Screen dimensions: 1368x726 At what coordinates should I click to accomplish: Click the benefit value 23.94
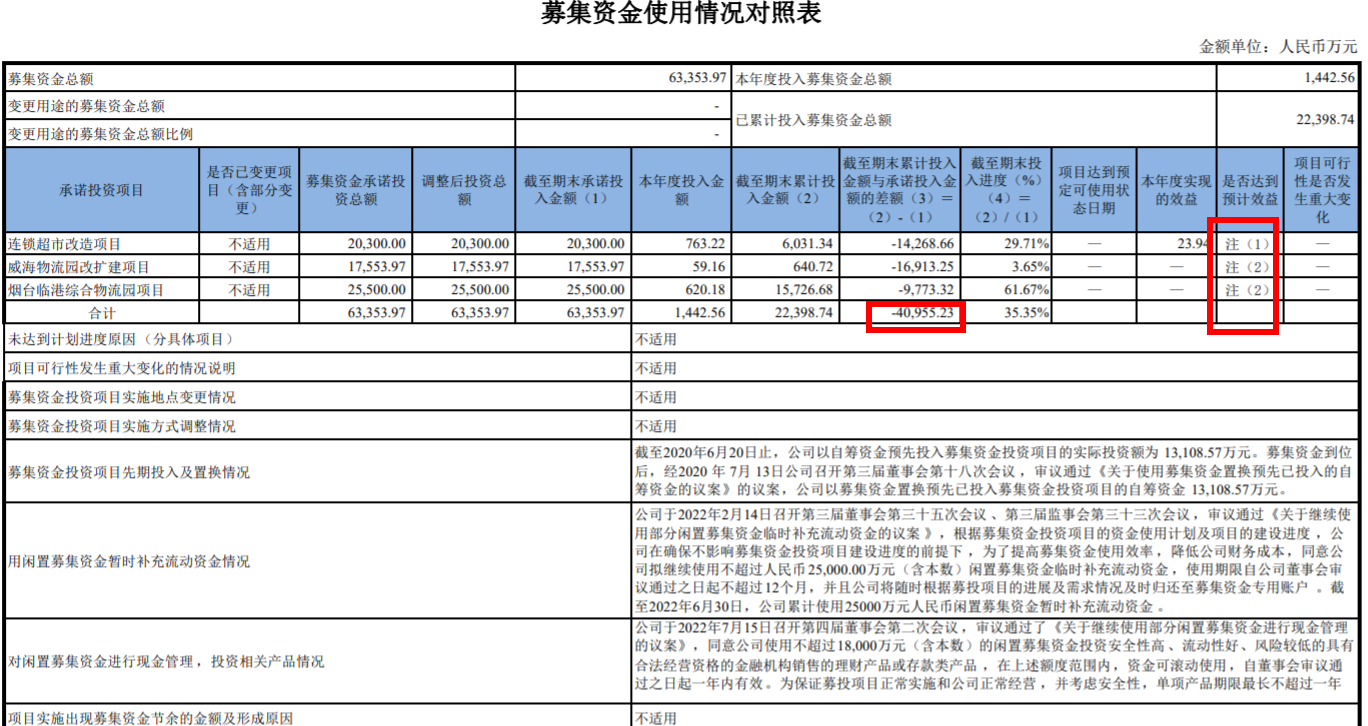pyautogui.click(x=1195, y=244)
